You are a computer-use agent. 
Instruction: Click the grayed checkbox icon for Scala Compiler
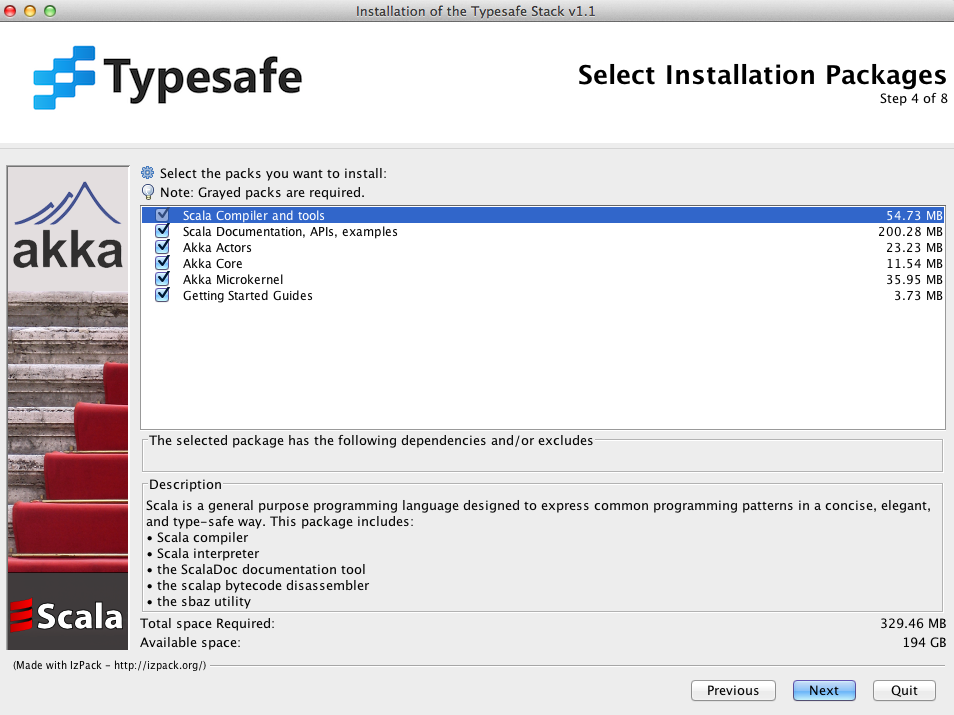tap(162, 215)
